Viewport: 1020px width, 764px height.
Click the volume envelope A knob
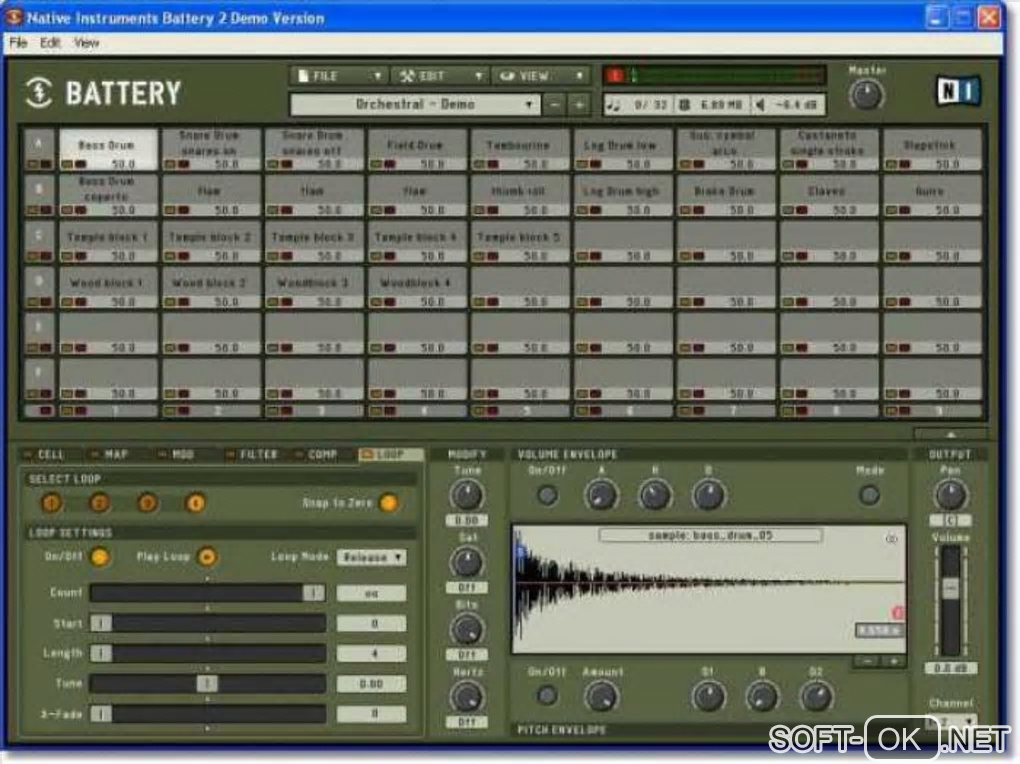coord(601,496)
